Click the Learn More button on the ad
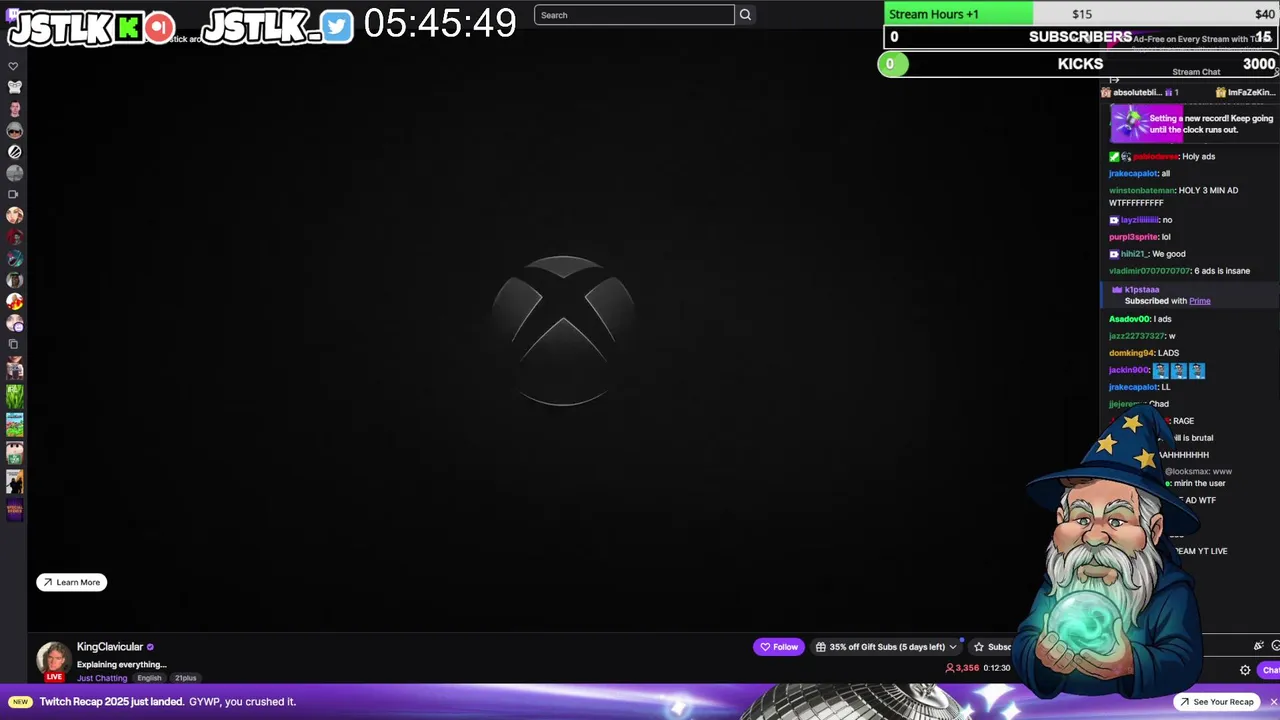1280x720 pixels. (71, 582)
